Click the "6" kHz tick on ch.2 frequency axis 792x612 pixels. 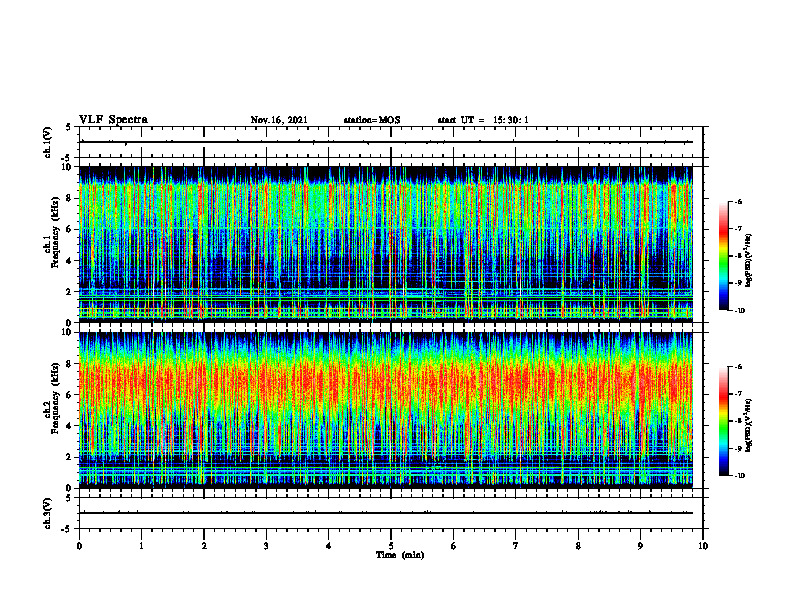[x=70, y=395]
